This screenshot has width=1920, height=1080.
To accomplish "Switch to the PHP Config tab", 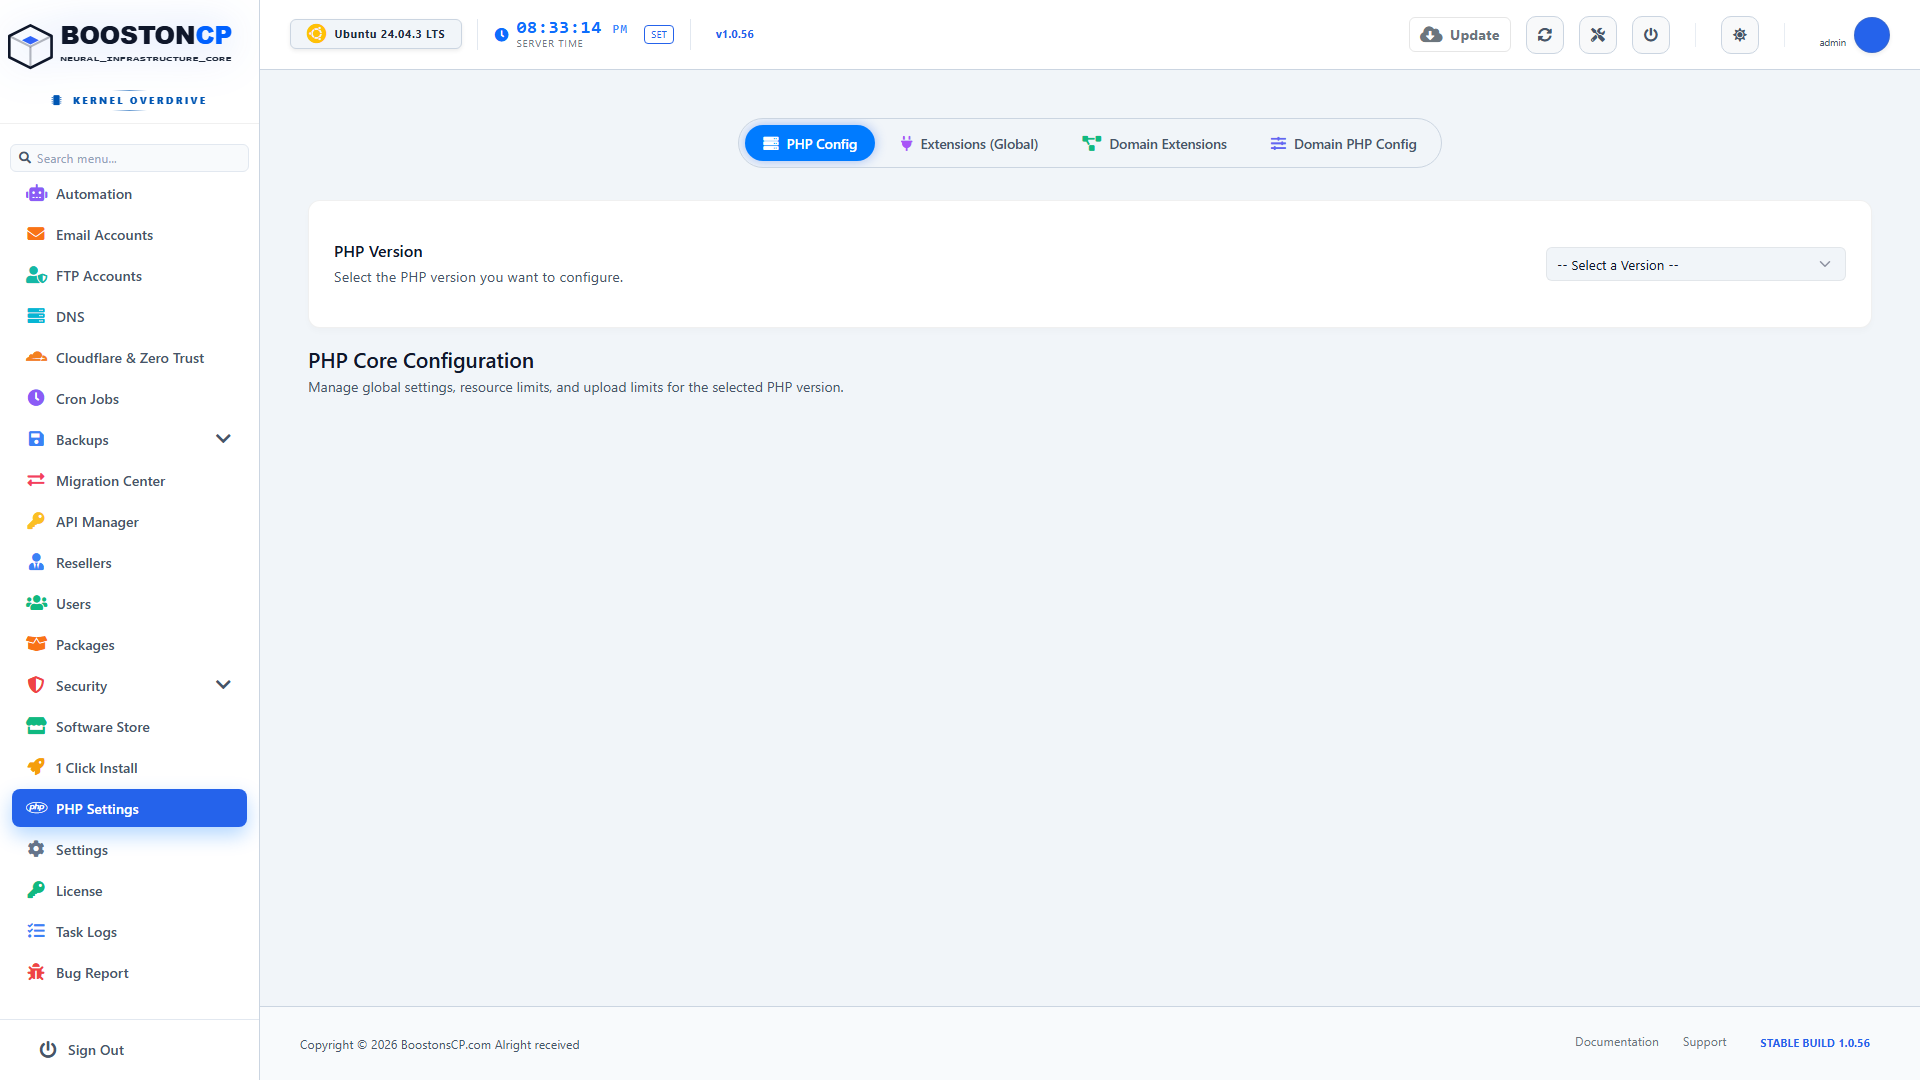I will [x=810, y=144].
